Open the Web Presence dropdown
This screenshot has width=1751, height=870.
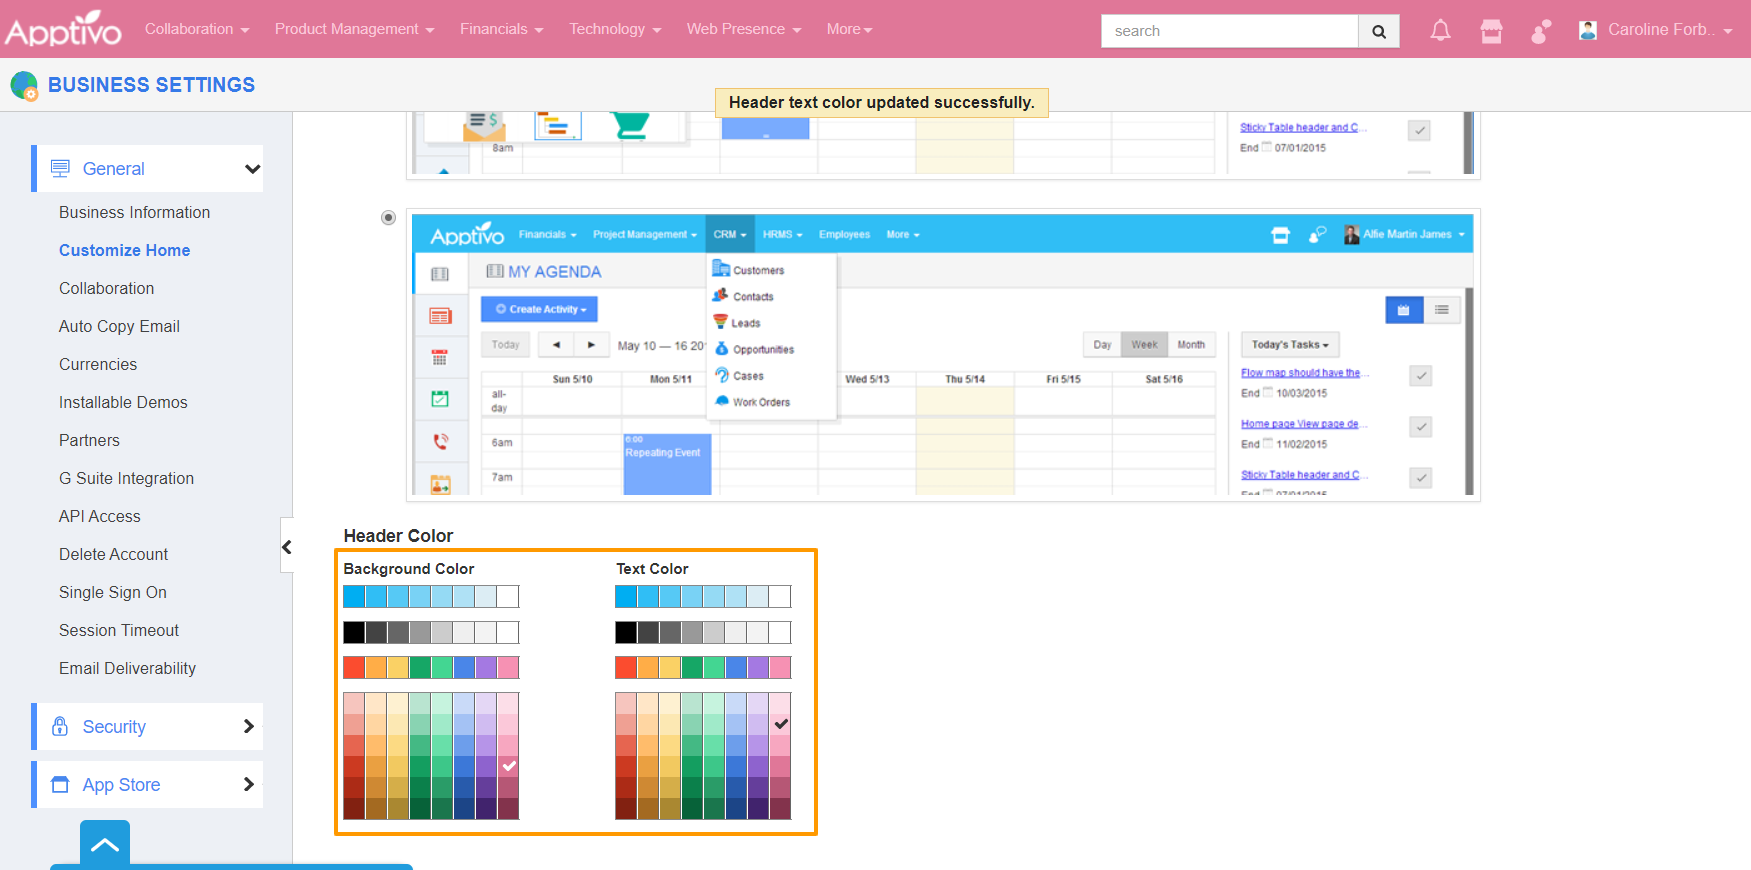744,29
